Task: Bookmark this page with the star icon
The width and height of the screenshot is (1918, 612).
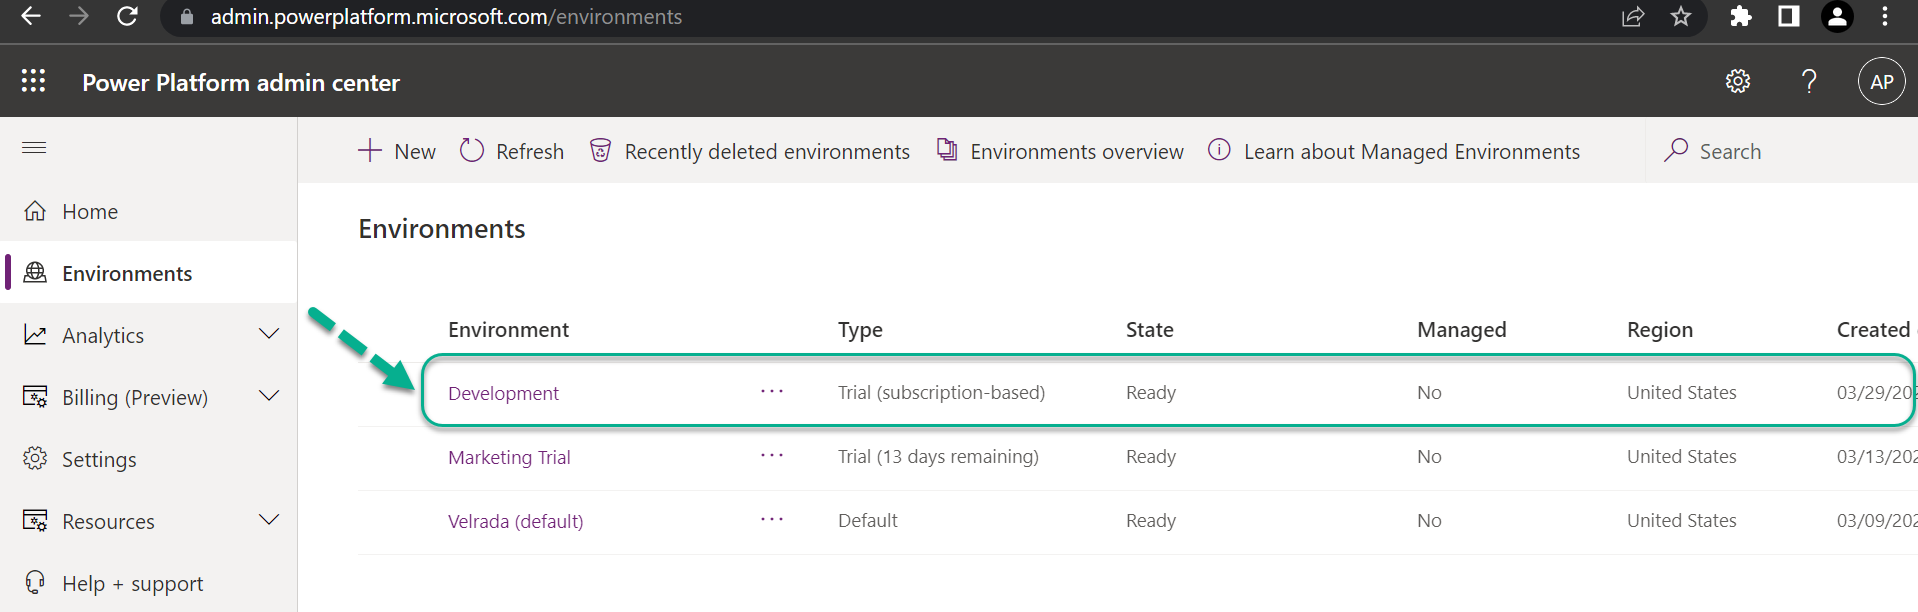Action: pyautogui.click(x=1681, y=17)
